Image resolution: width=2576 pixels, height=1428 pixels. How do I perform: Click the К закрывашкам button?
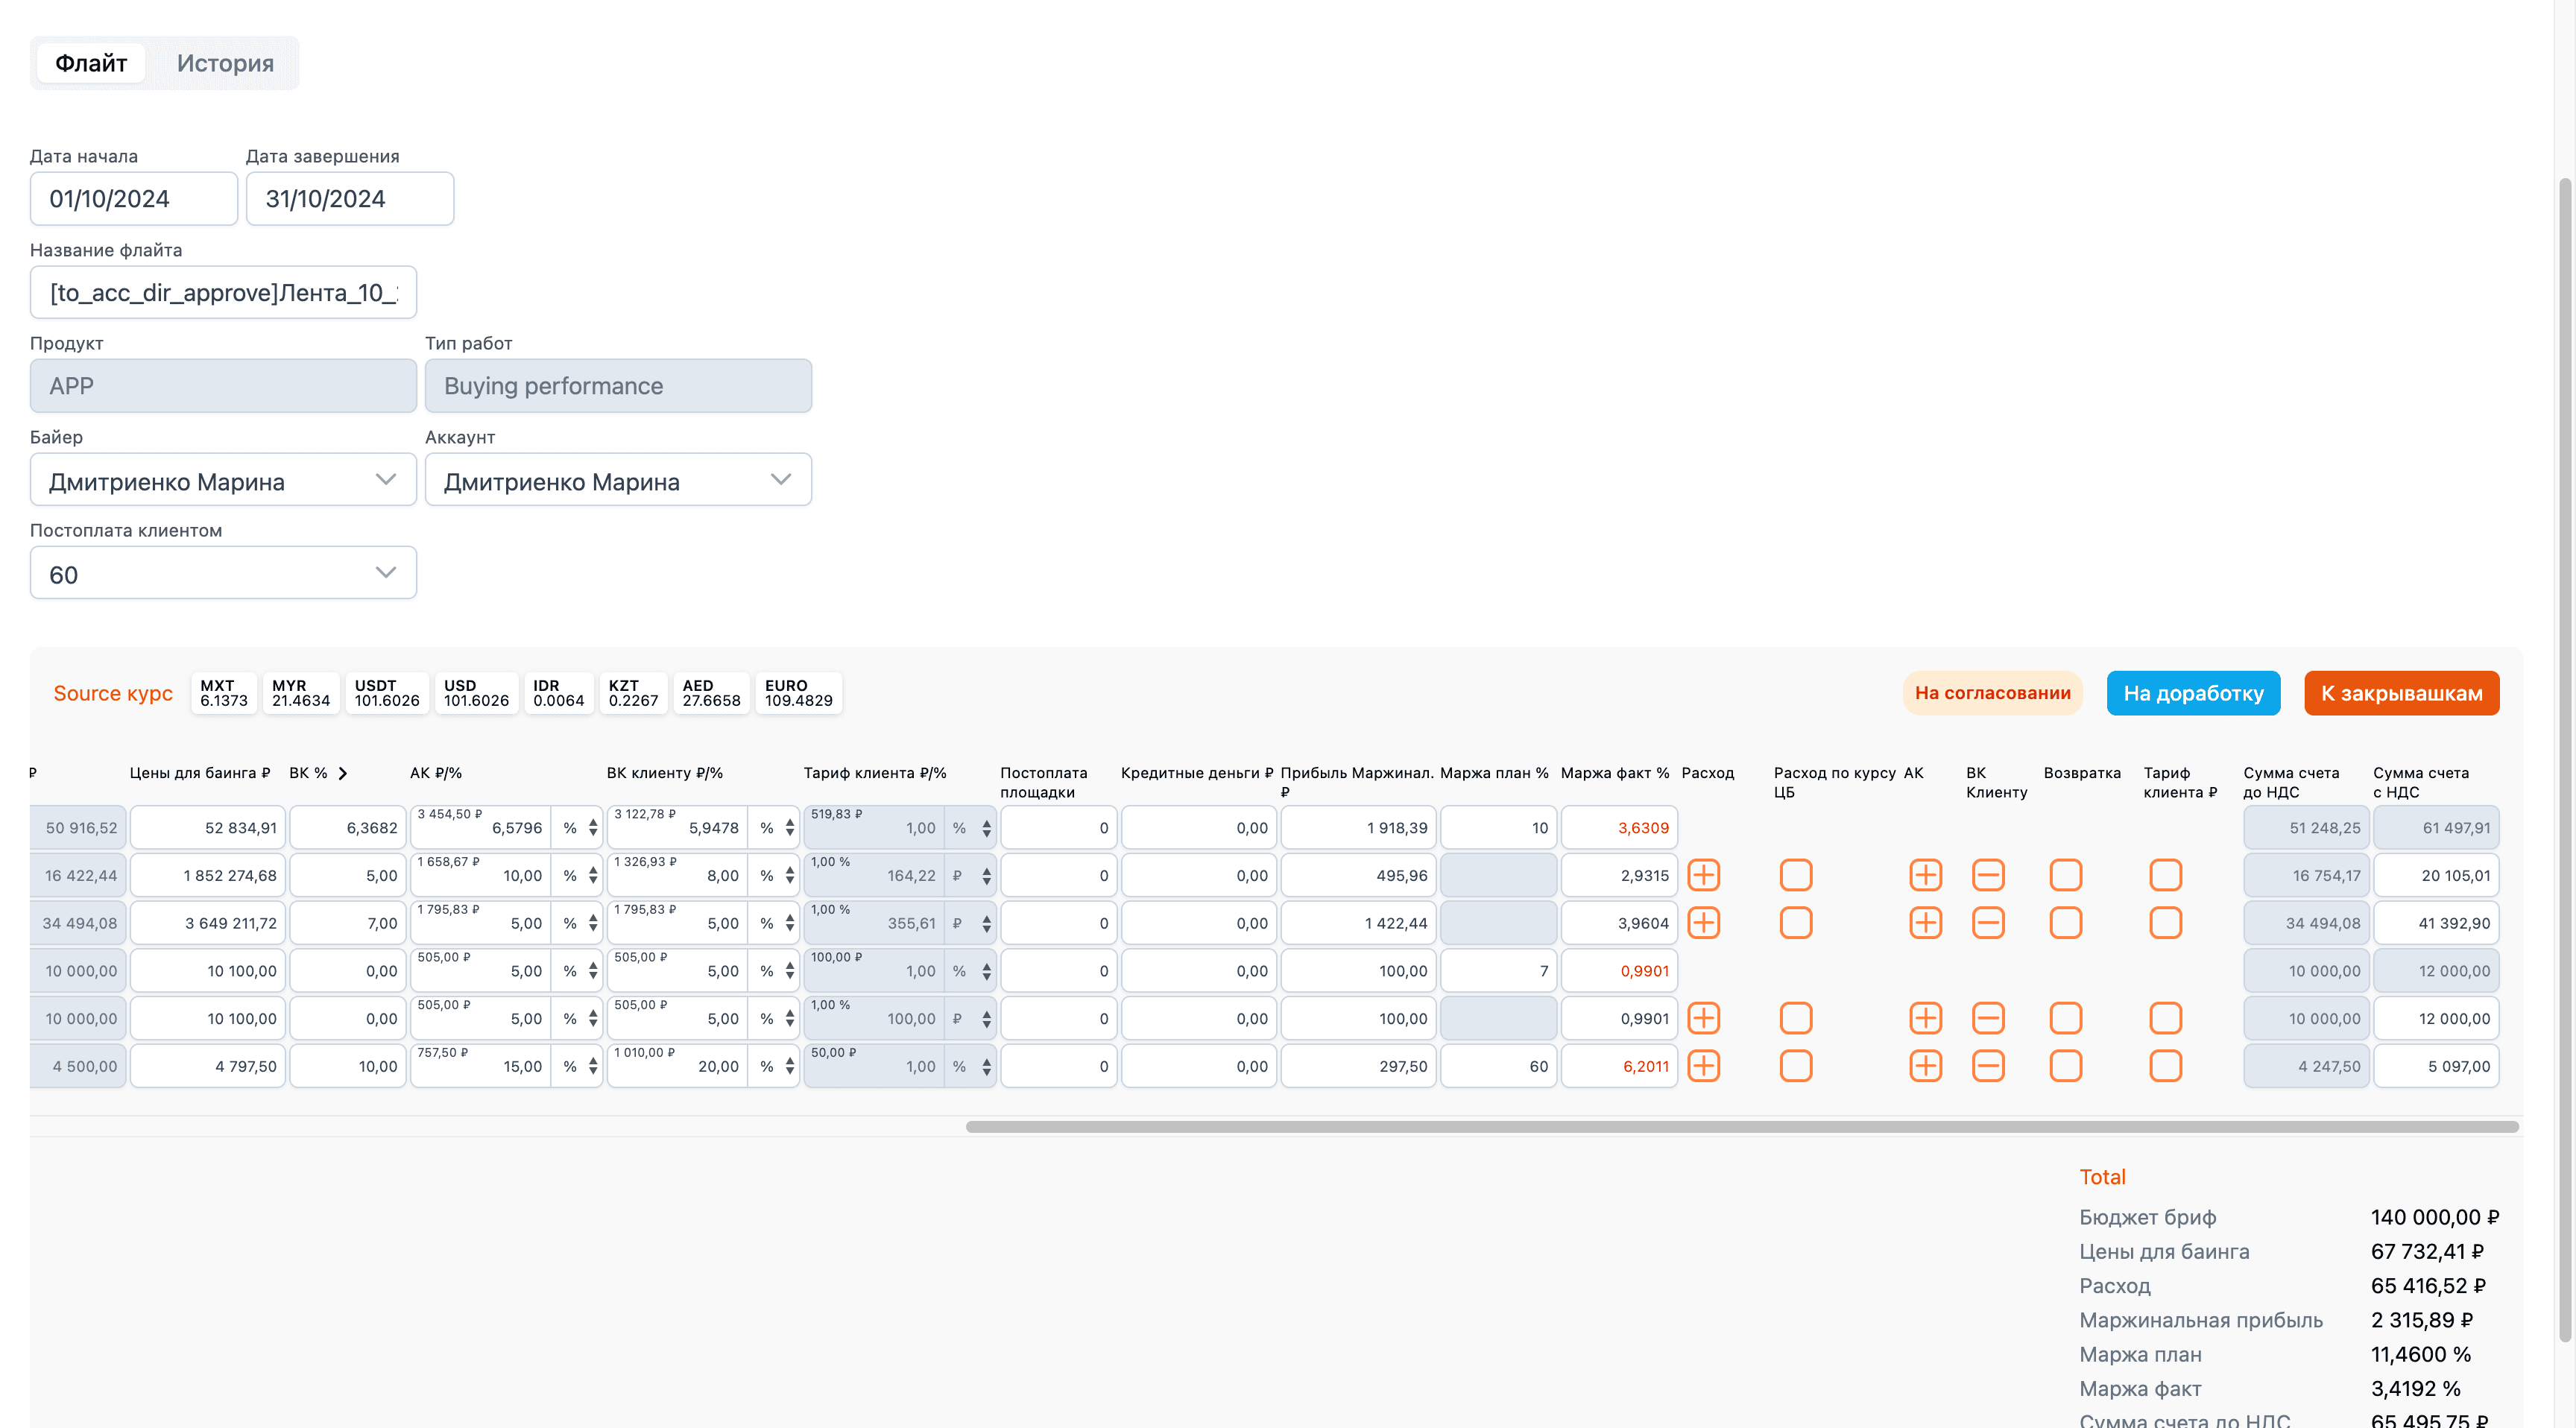(x=2401, y=693)
